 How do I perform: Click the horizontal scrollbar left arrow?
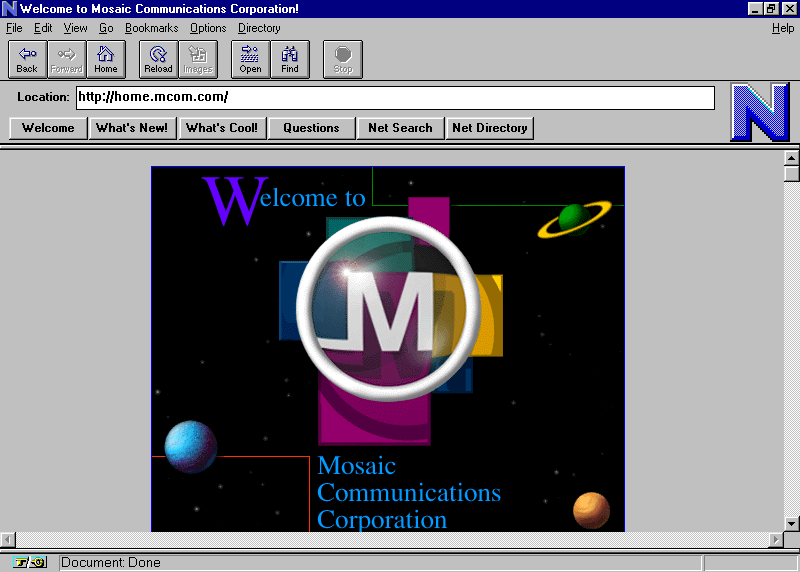click(8, 539)
